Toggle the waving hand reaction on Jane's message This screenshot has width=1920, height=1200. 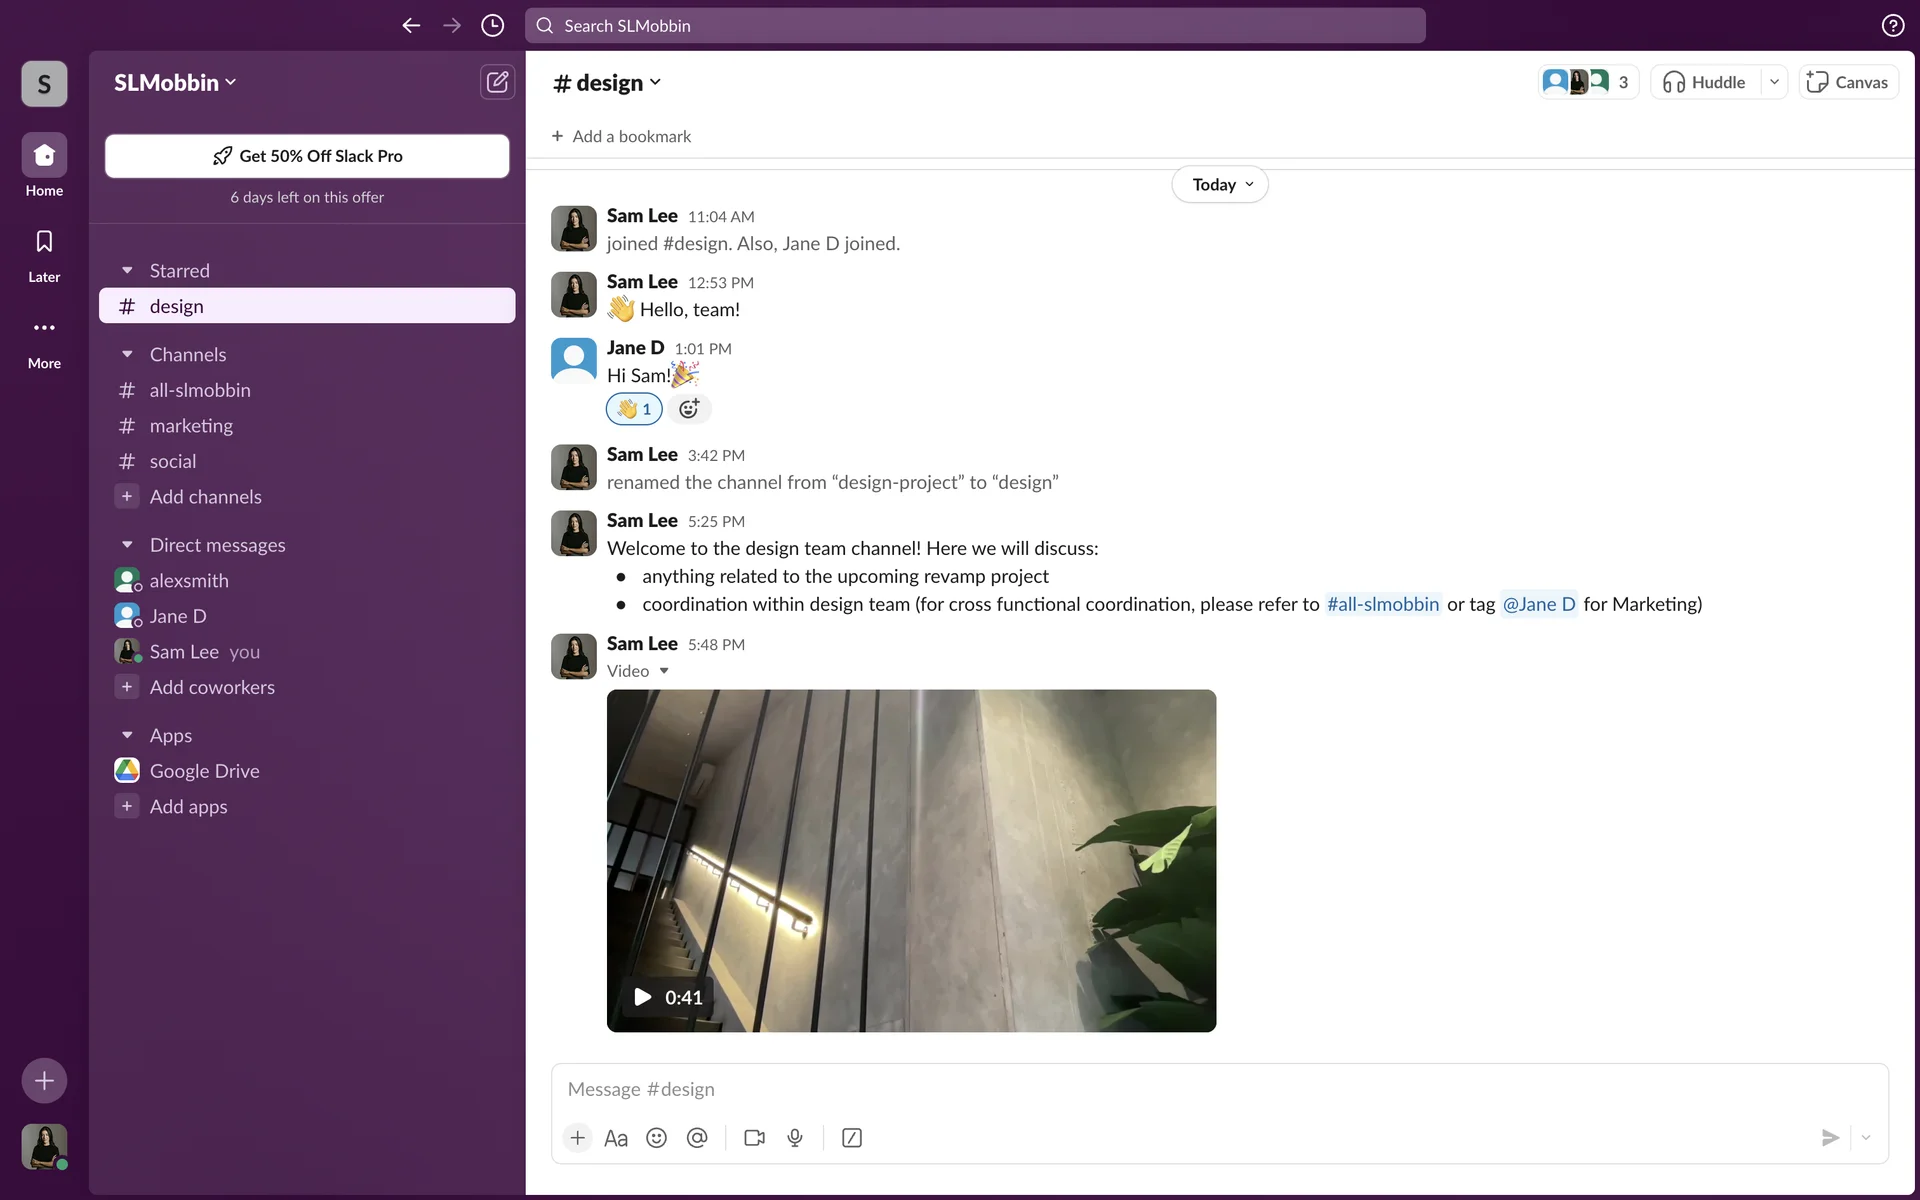[x=634, y=409]
